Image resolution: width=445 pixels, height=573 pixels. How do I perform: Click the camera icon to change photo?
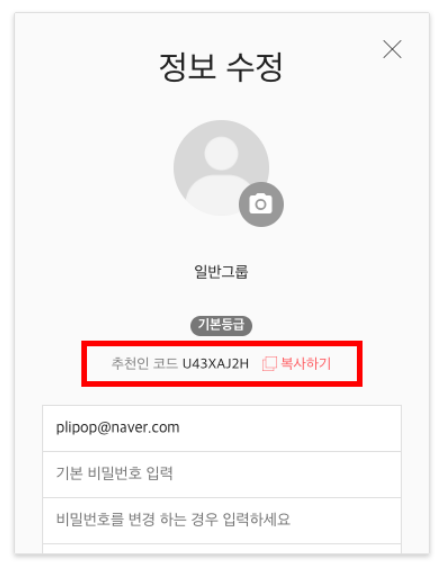pyautogui.click(x=261, y=204)
